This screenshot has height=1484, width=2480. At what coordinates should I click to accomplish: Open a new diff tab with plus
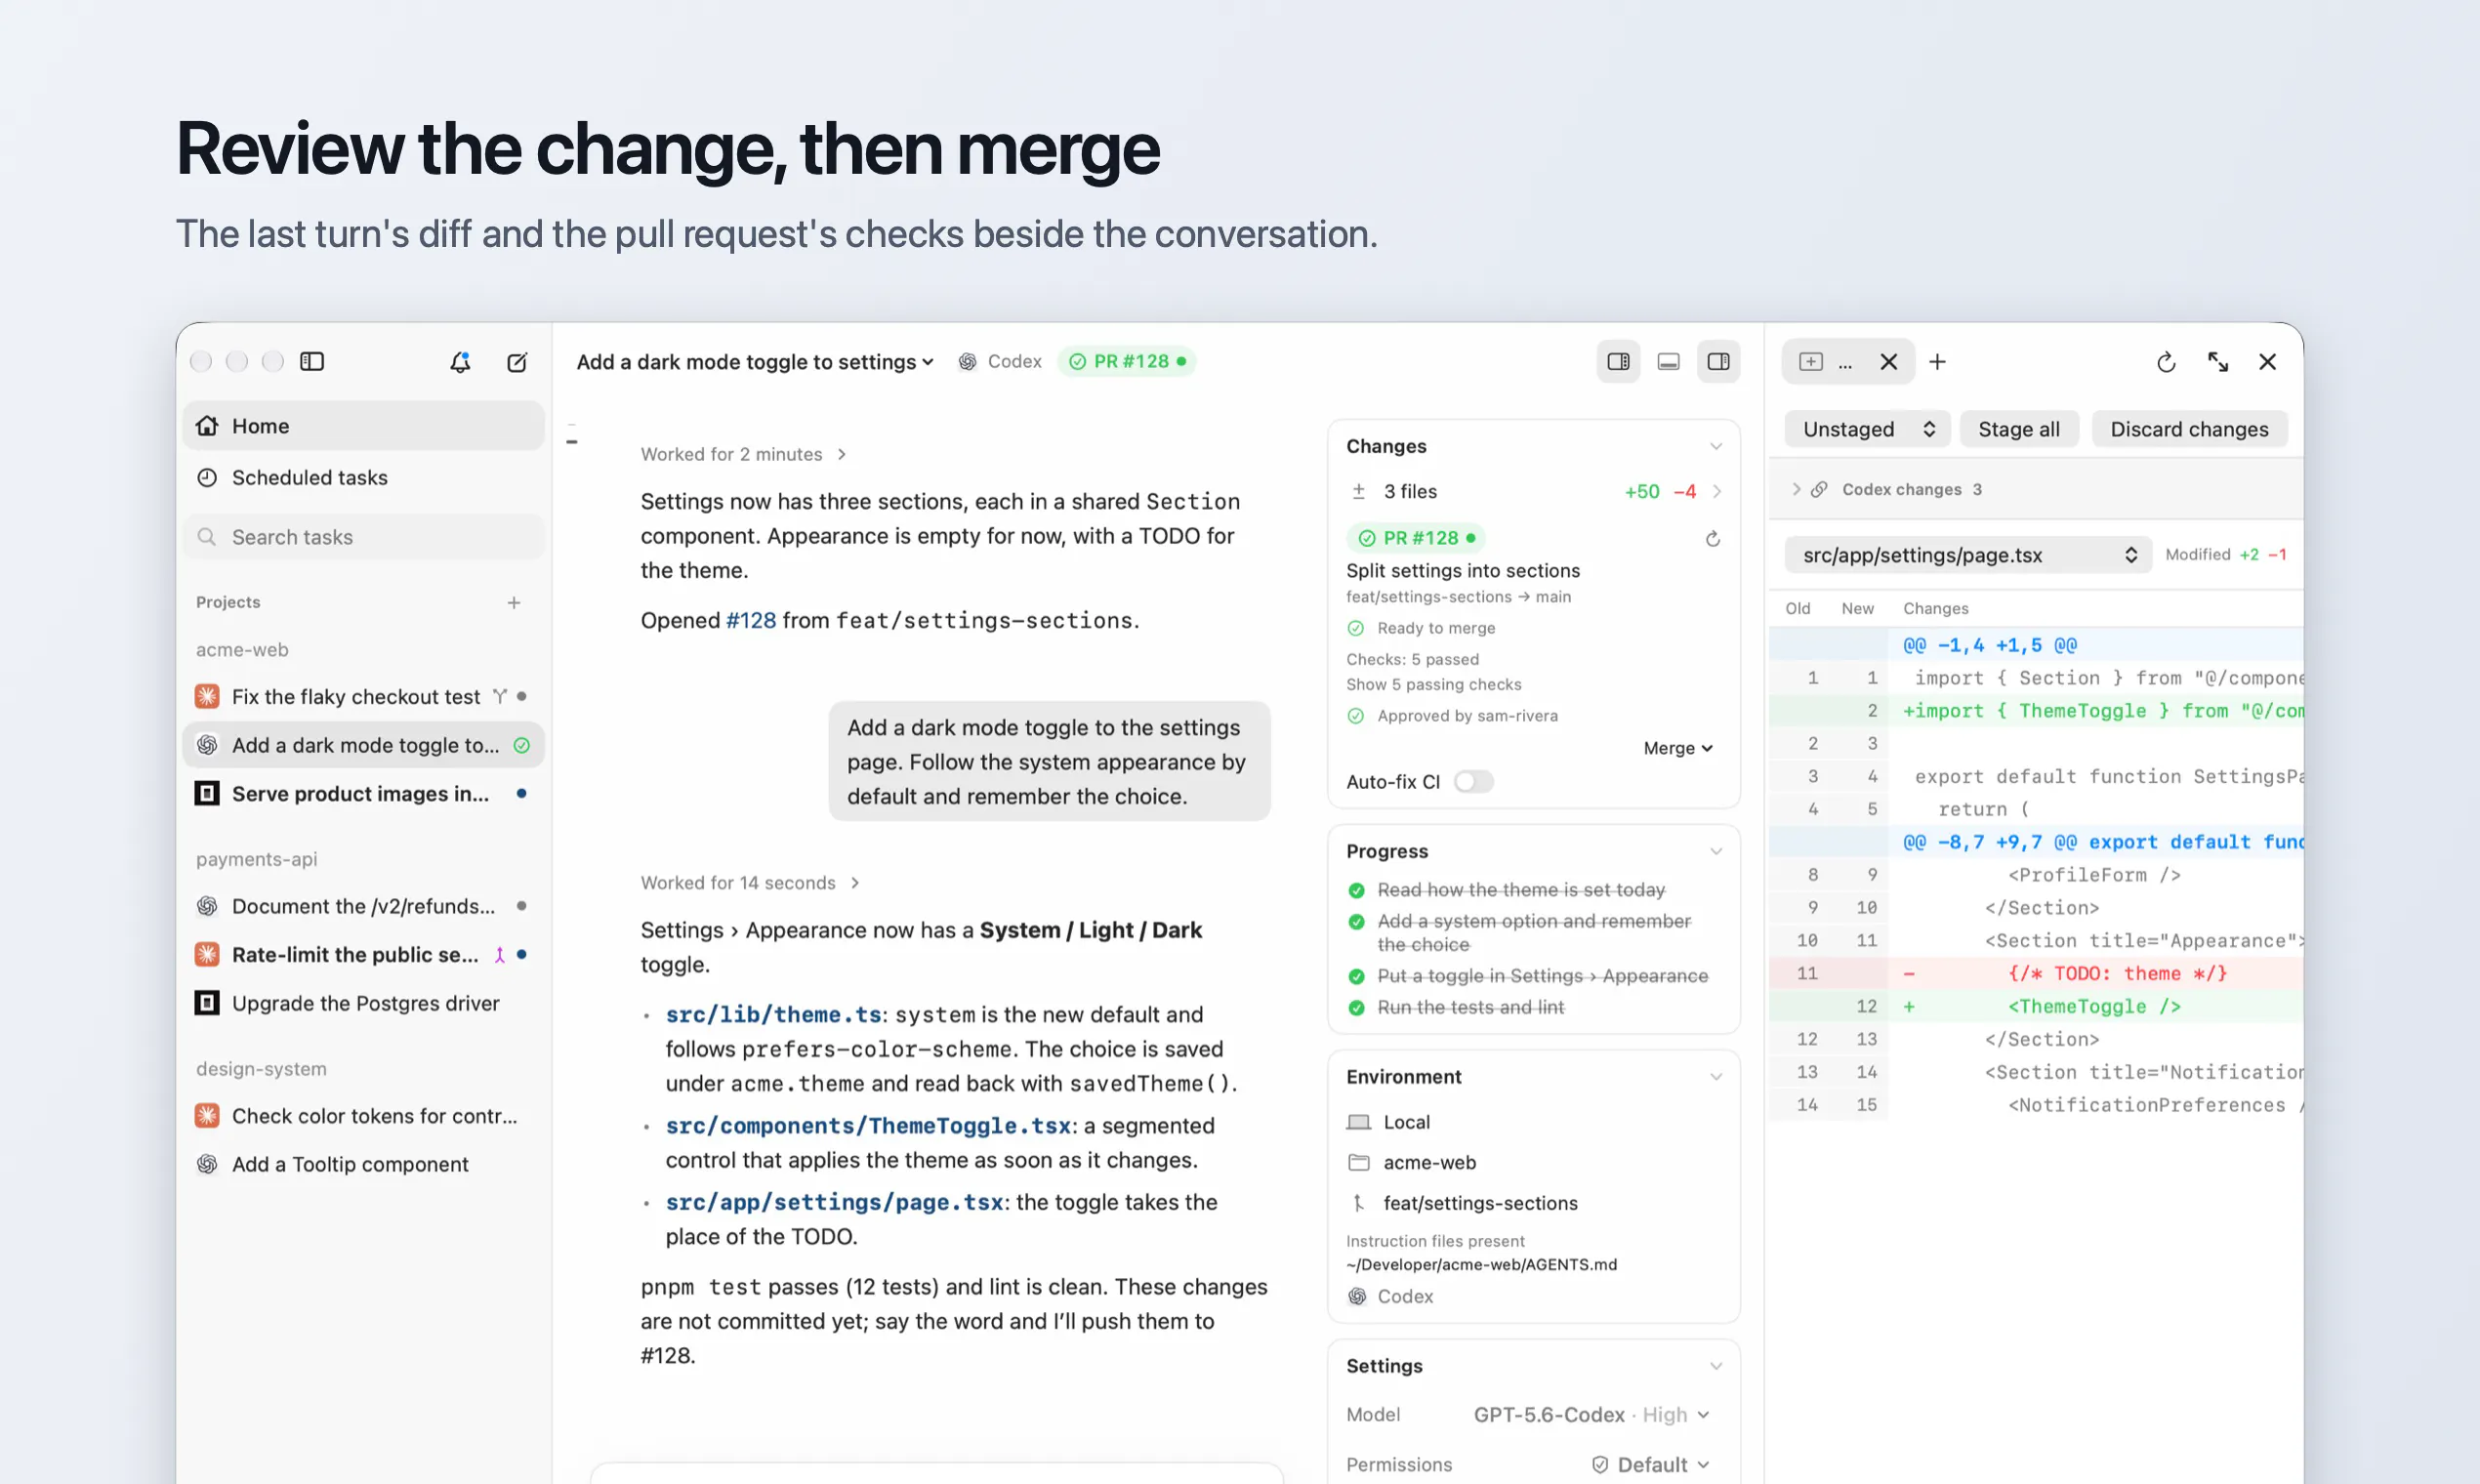tap(1937, 362)
